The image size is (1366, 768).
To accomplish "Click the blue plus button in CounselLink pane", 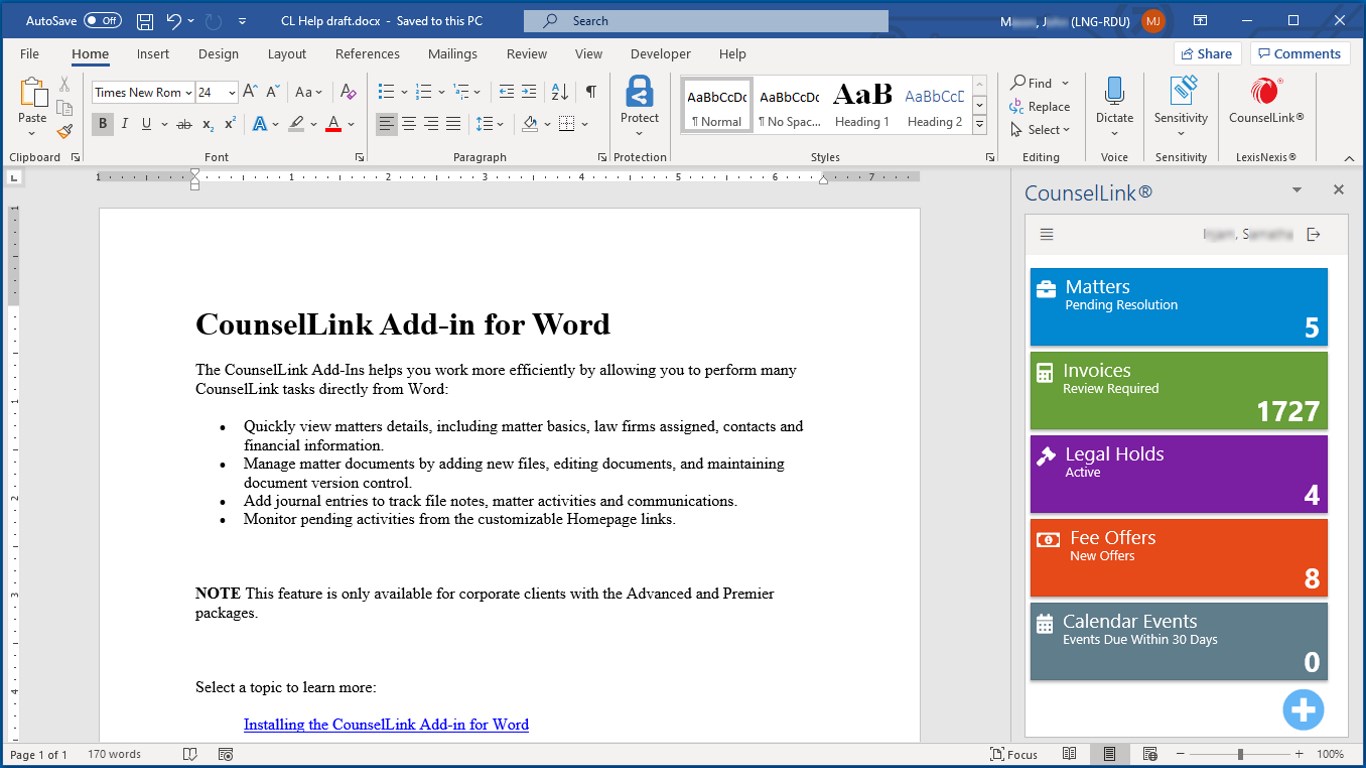I will [1303, 710].
